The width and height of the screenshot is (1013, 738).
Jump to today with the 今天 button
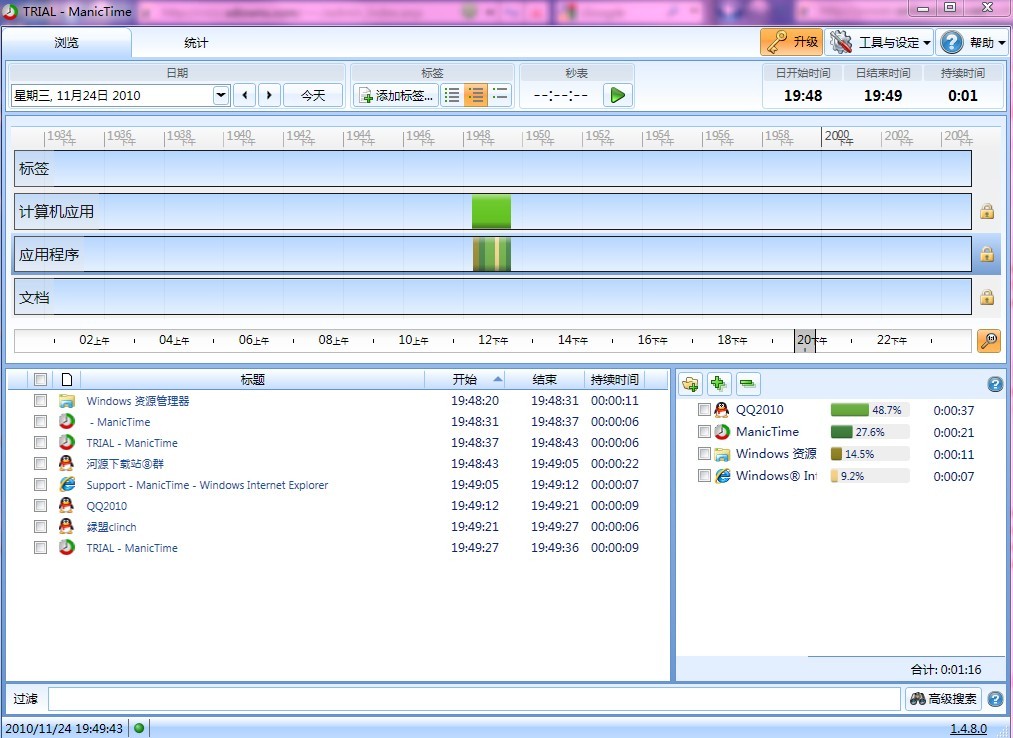click(x=313, y=96)
